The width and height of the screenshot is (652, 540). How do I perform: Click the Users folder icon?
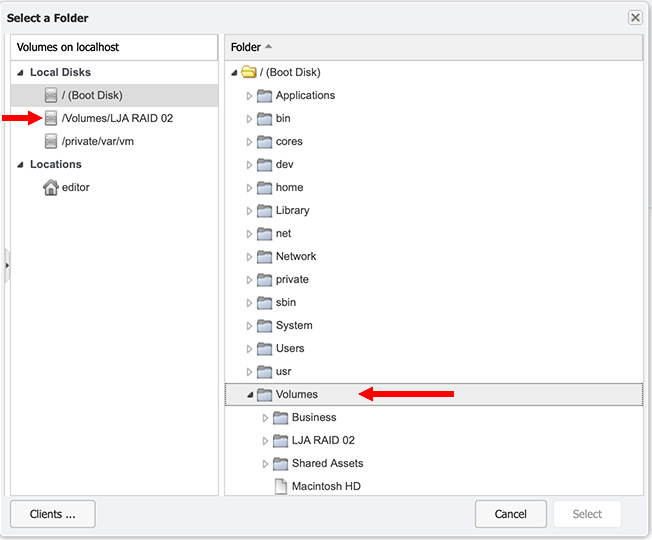point(264,349)
